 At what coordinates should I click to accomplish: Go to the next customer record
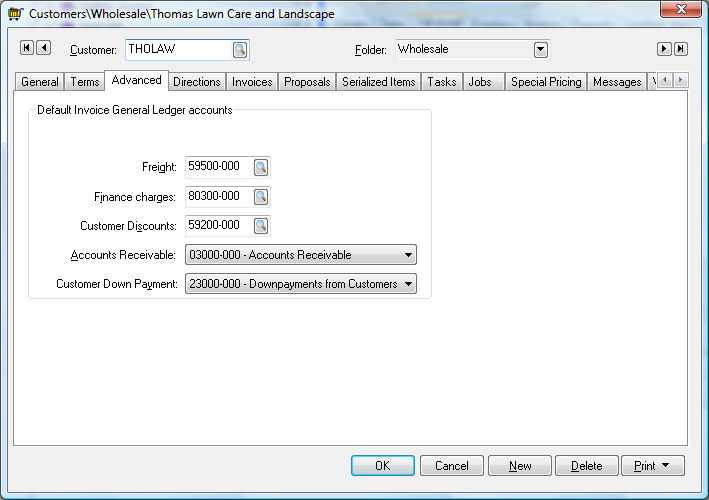[663, 49]
